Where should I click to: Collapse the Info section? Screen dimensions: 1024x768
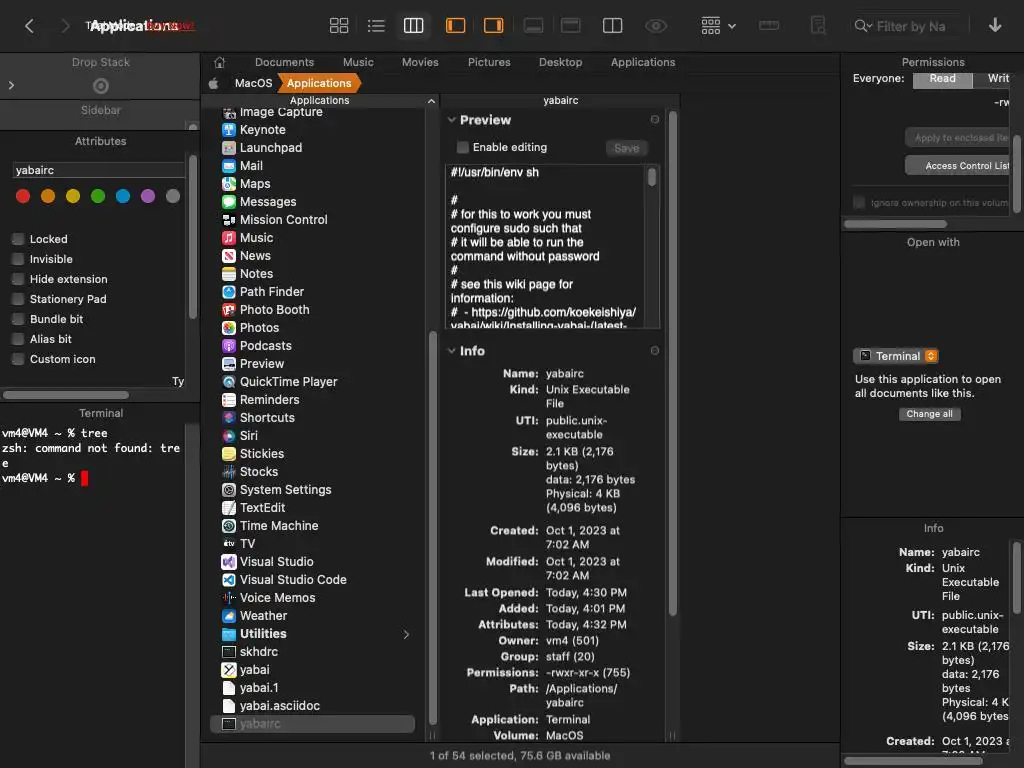[451, 351]
